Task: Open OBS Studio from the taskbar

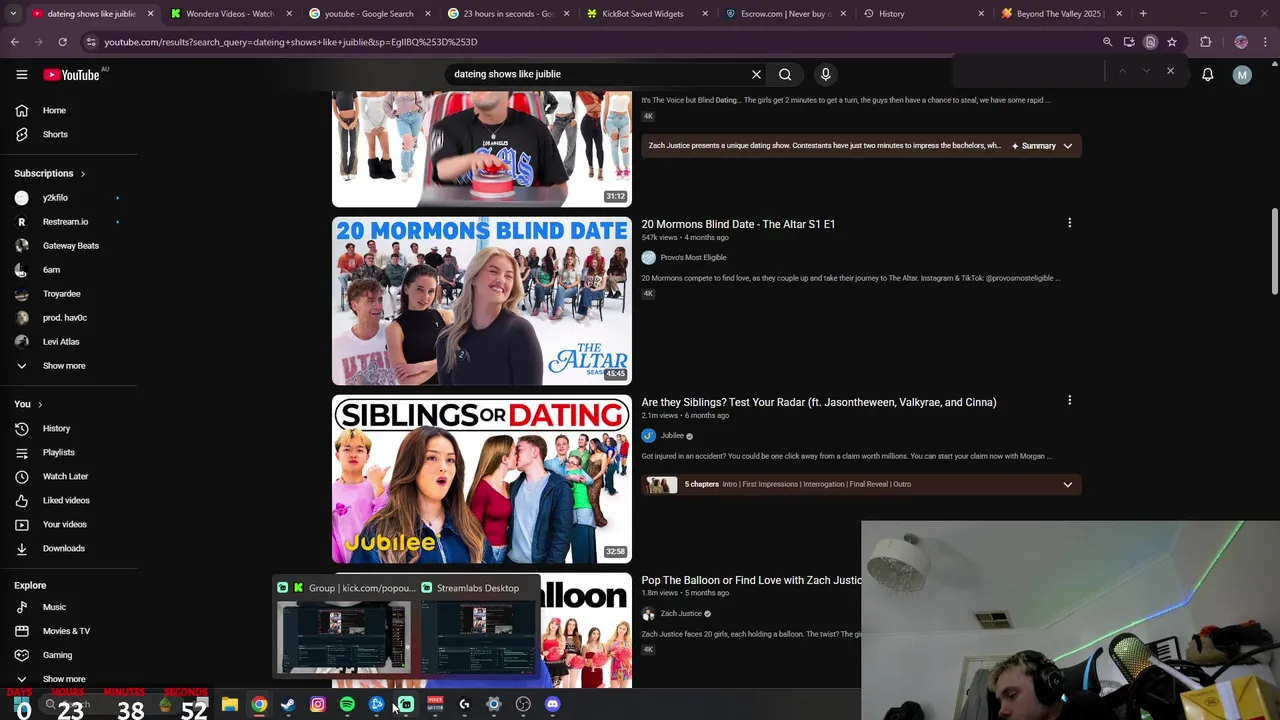Action: (x=523, y=705)
